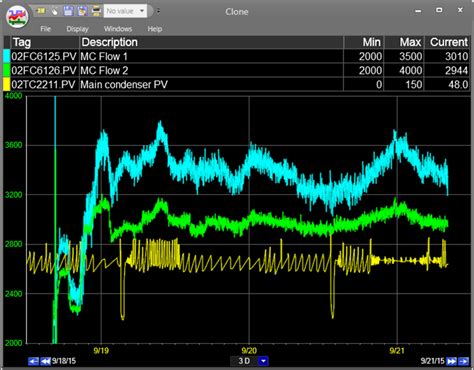The width and height of the screenshot is (474, 370).
Task: Click the single left arrow scroll-back button
Action: [x=33, y=361]
